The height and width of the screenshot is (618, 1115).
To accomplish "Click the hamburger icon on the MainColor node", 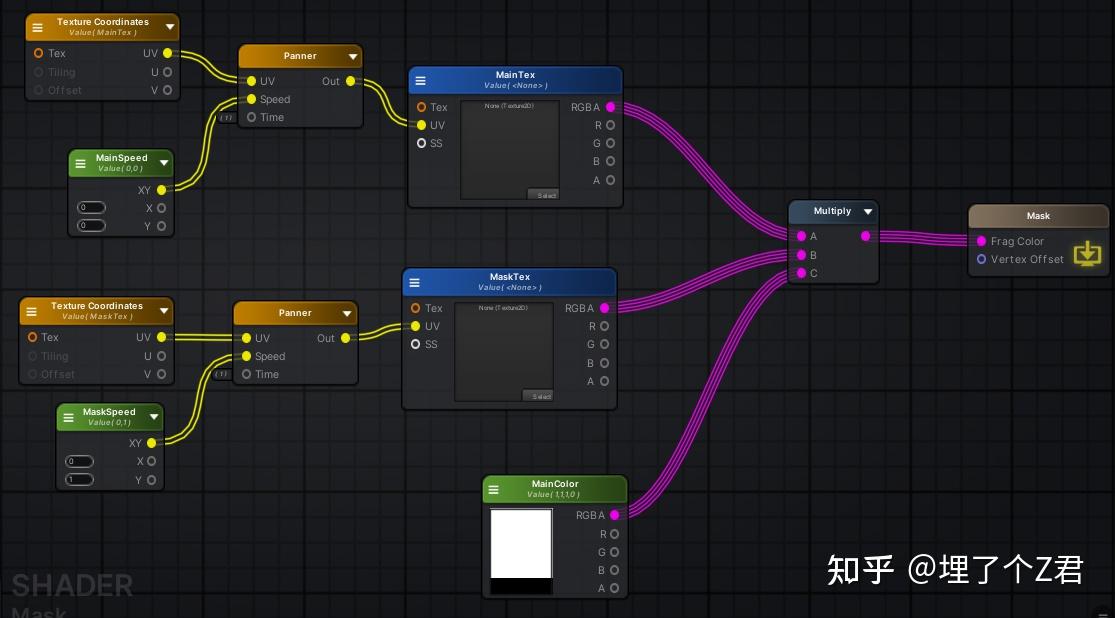I will pos(494,489).
